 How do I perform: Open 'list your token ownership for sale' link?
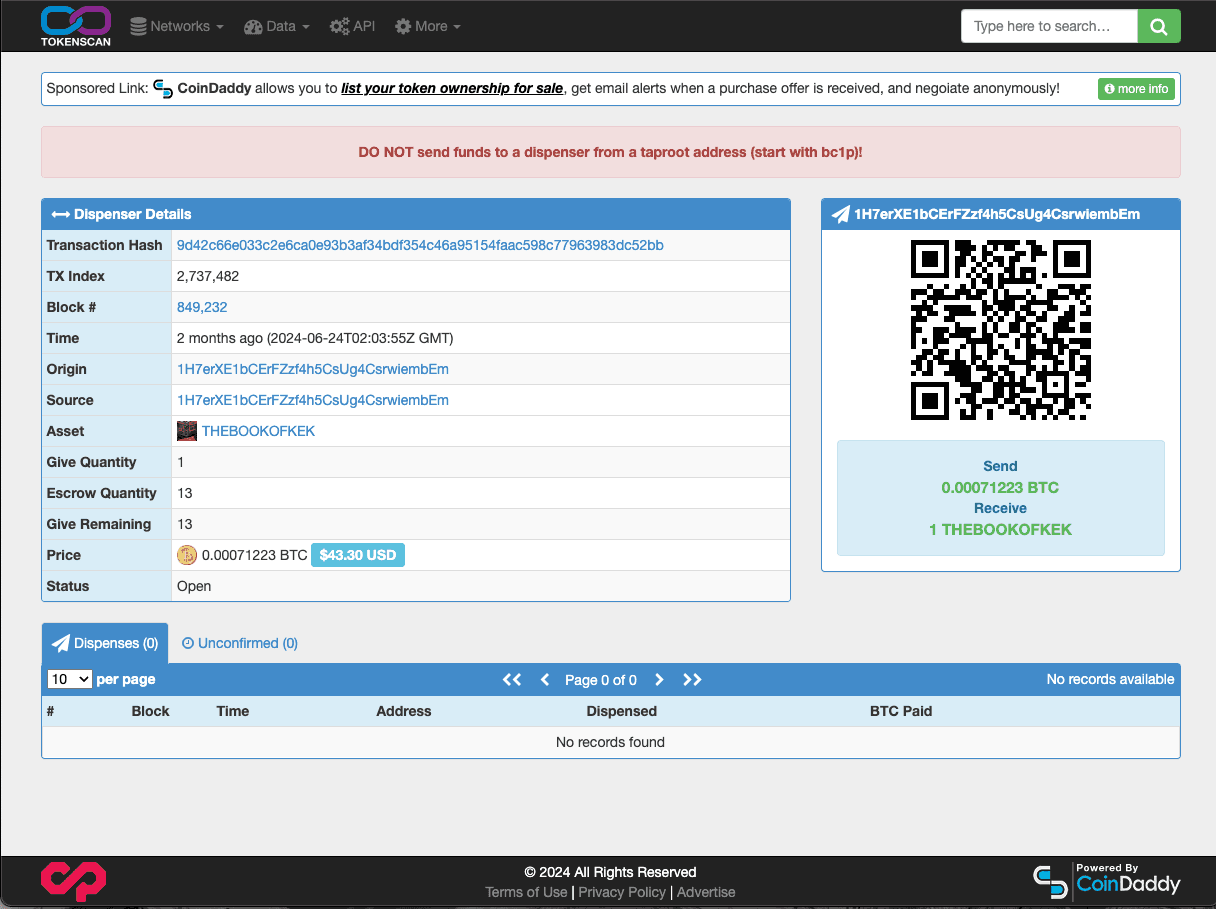(x=452, y=88)
